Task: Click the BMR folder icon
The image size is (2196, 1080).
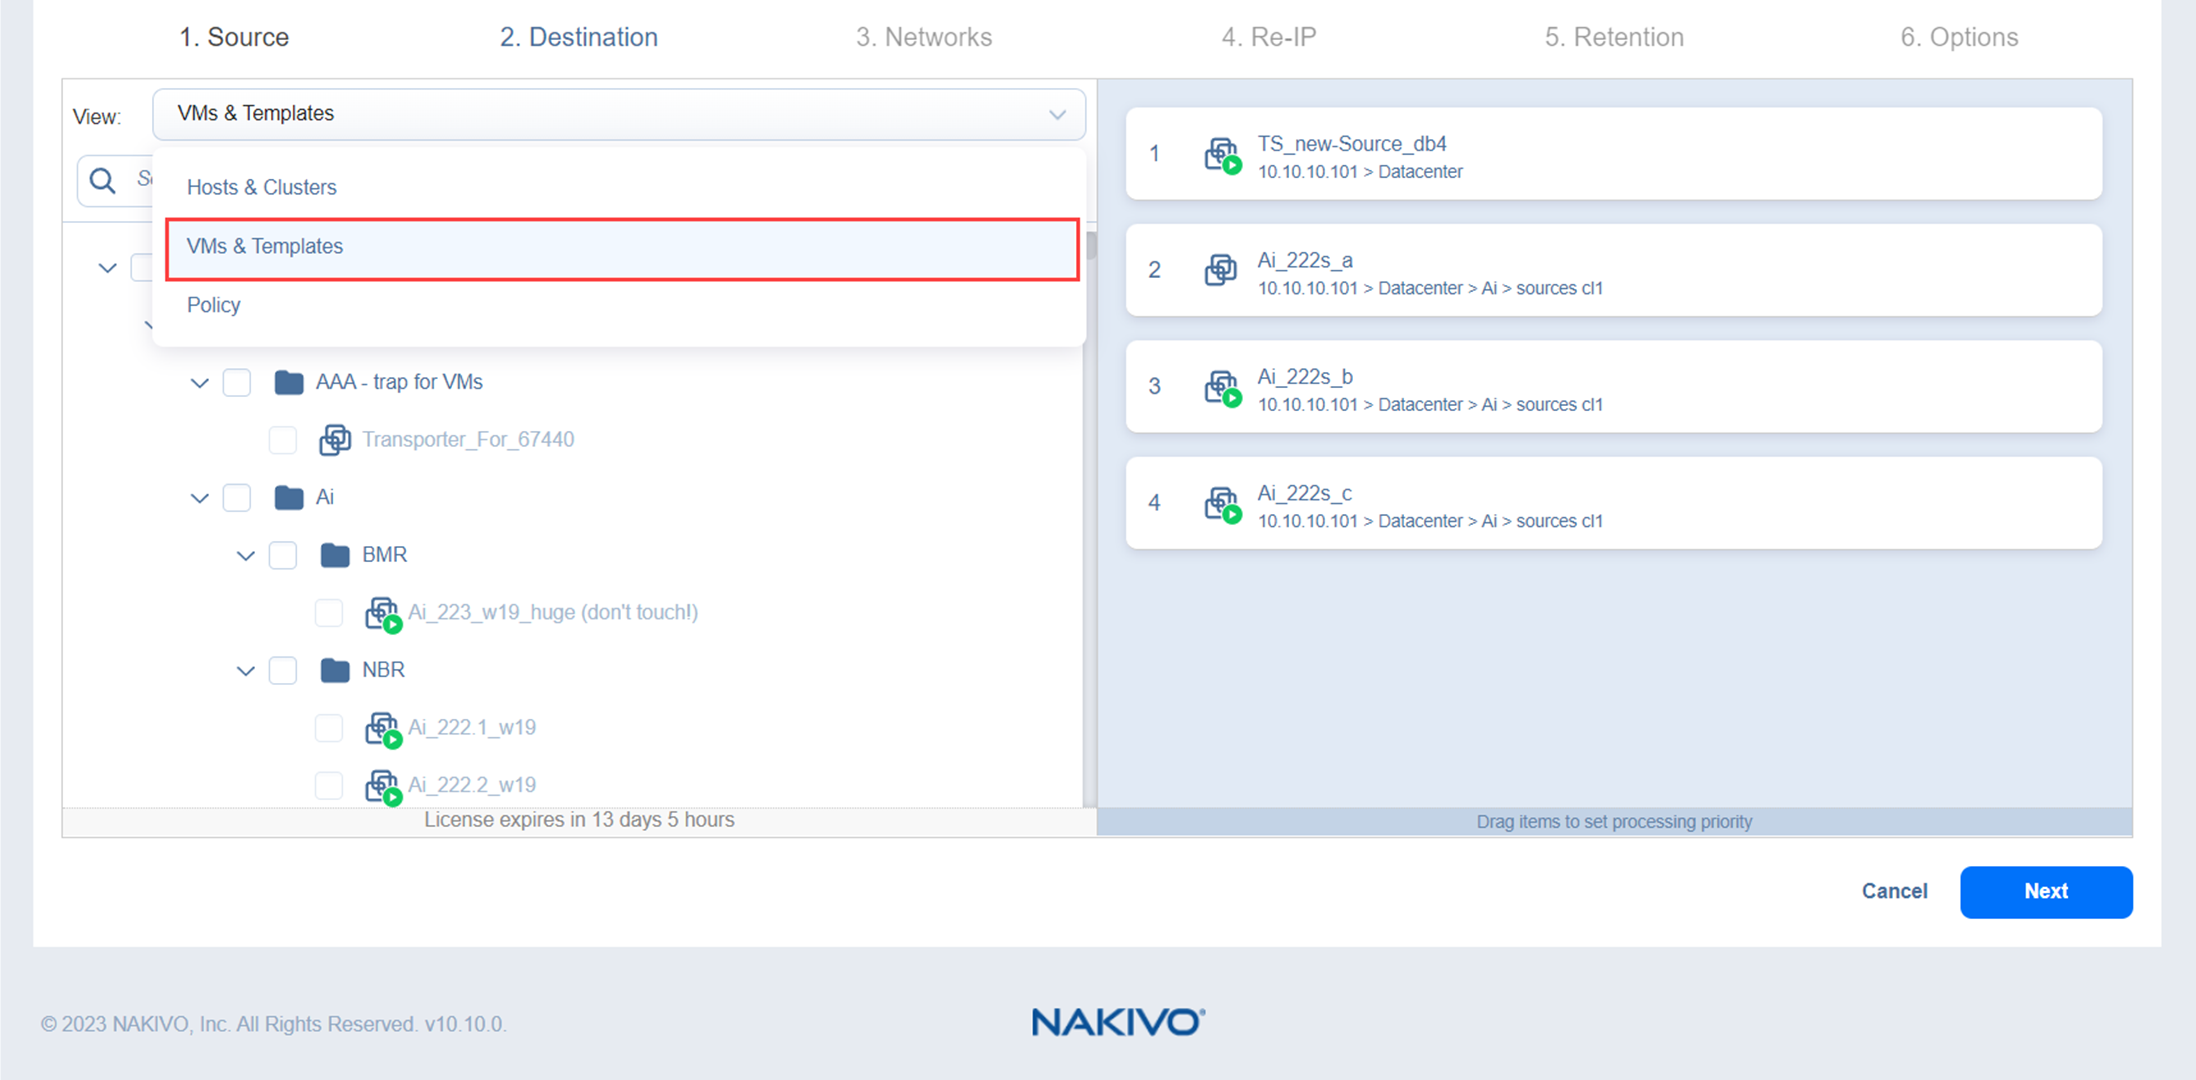Action: point(334,555)
